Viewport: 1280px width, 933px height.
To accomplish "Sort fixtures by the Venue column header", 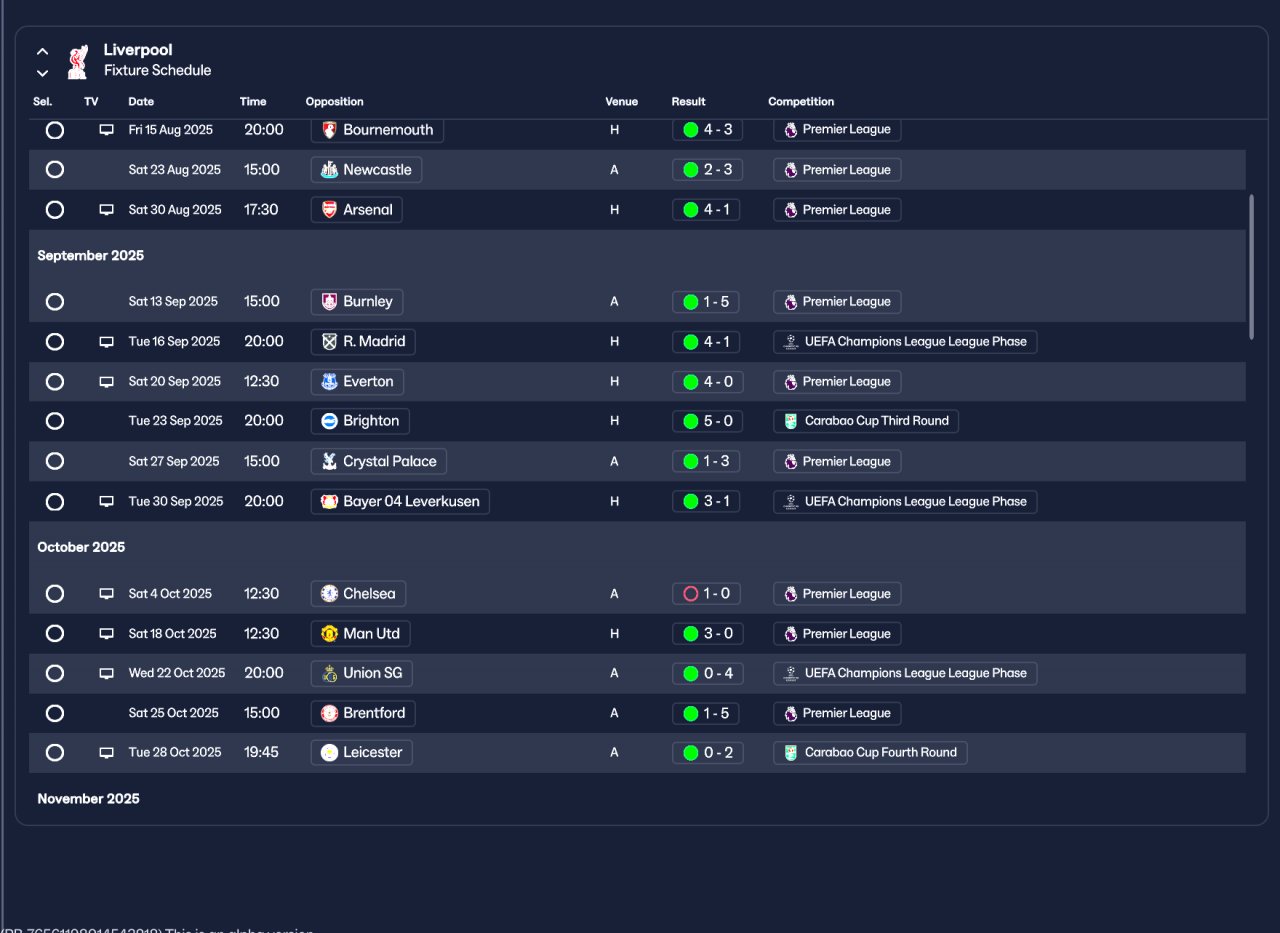I will tap(621, 102).
